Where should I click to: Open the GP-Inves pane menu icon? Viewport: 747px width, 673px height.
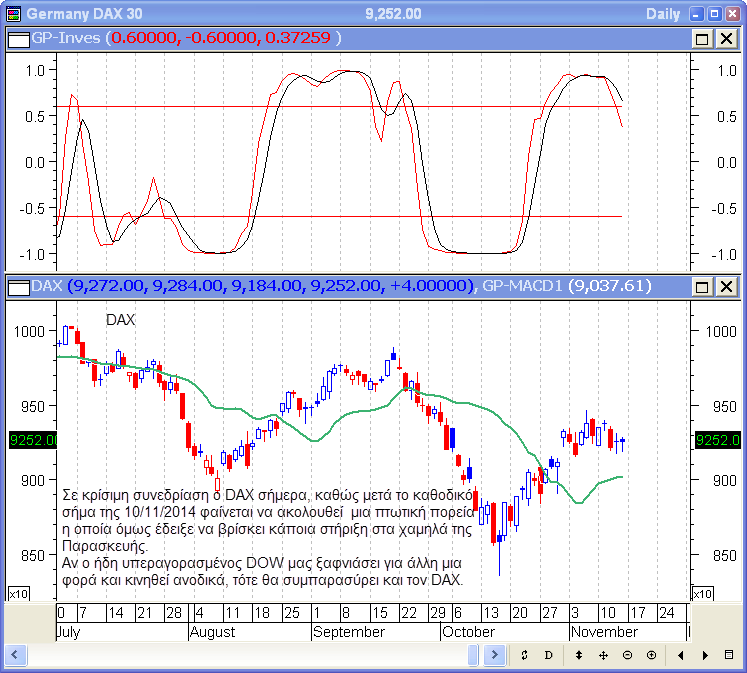point(18,38)
